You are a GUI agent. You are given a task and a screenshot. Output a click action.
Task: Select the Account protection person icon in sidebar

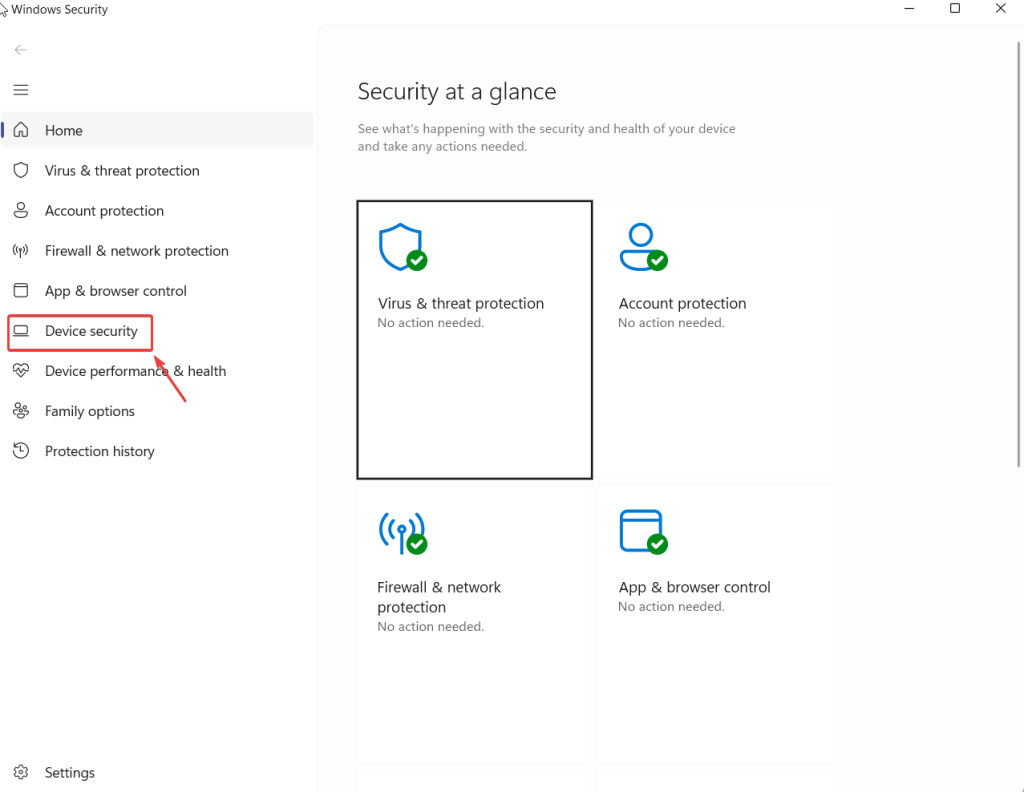point(21,210)
